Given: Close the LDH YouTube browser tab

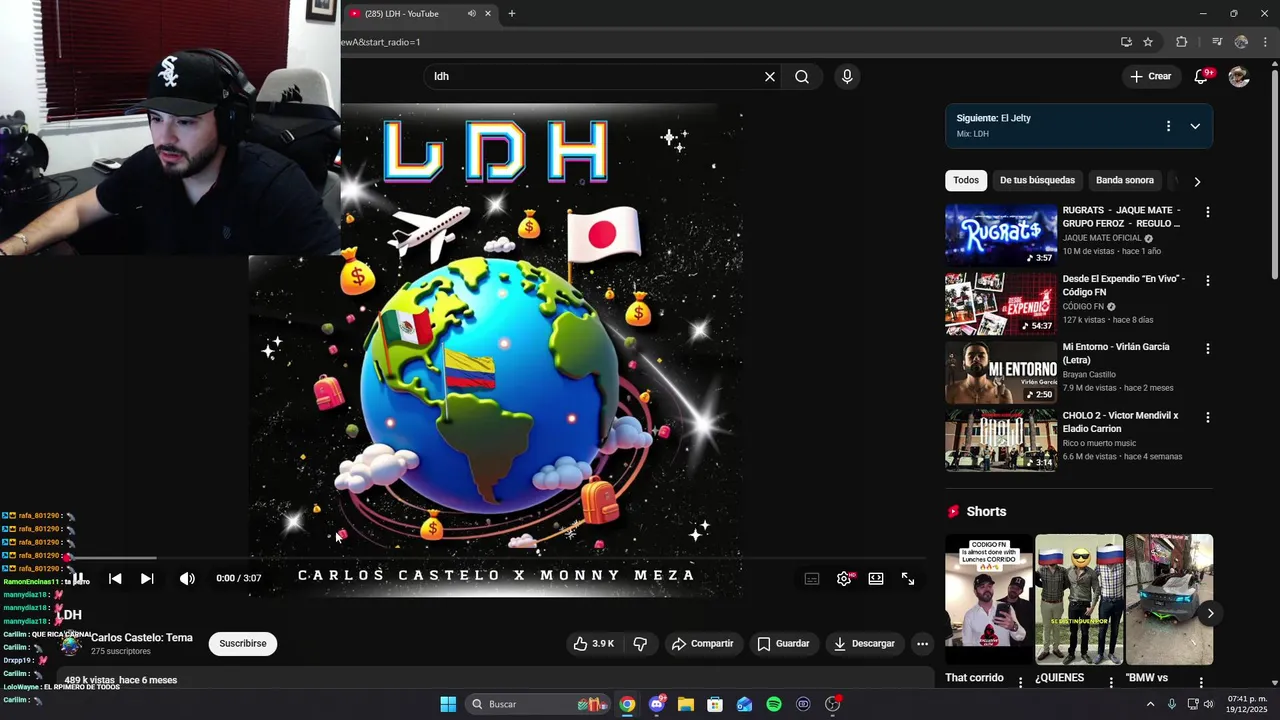Looking at the screenshot, I should click(x=488, y=14).
